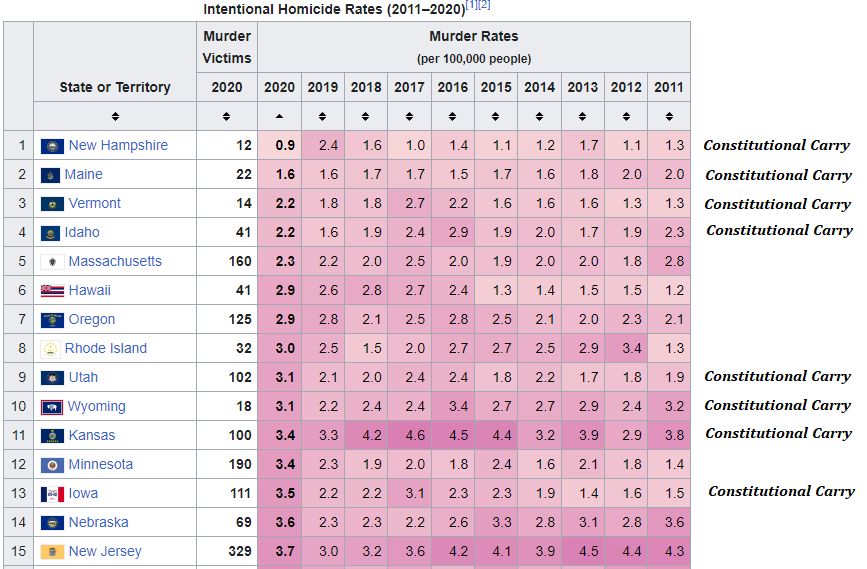Select Minnesota victims count 190
Image resolution: width=867 pixels, height=569 pixels.
click(x=227, y=464)
